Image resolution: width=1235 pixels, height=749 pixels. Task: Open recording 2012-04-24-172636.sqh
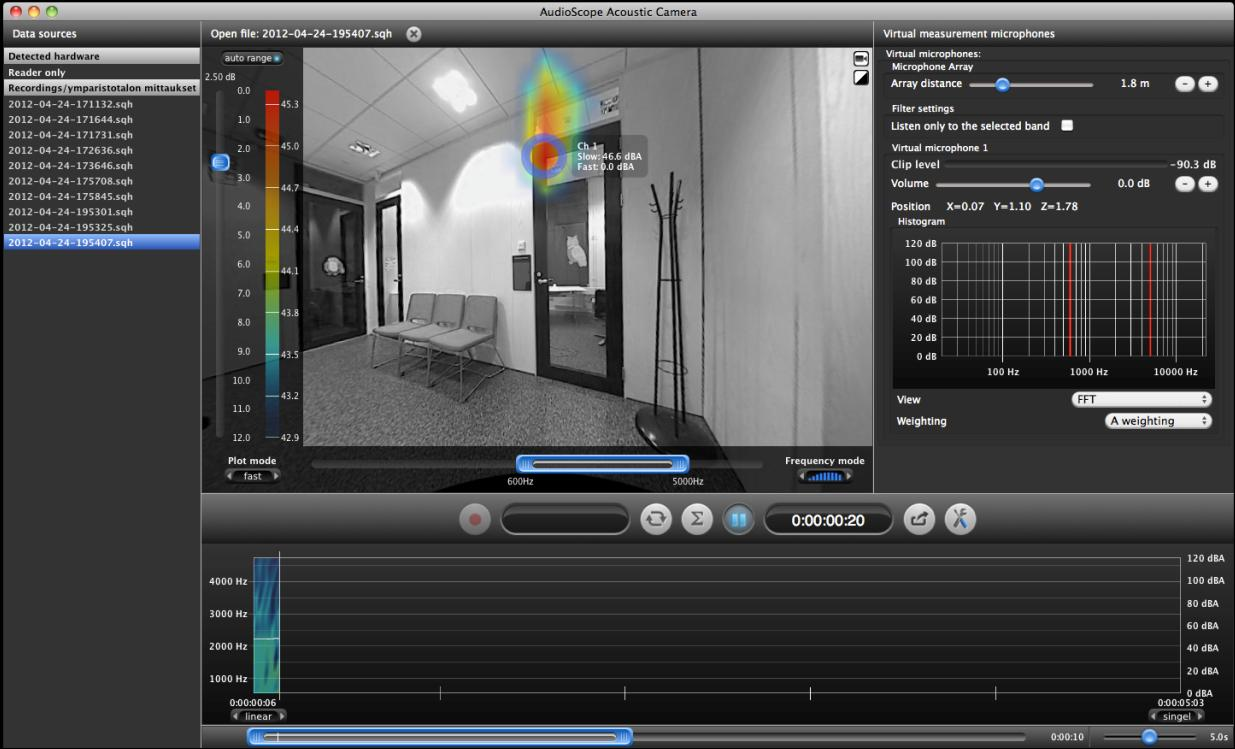click(x=101, y=150)
